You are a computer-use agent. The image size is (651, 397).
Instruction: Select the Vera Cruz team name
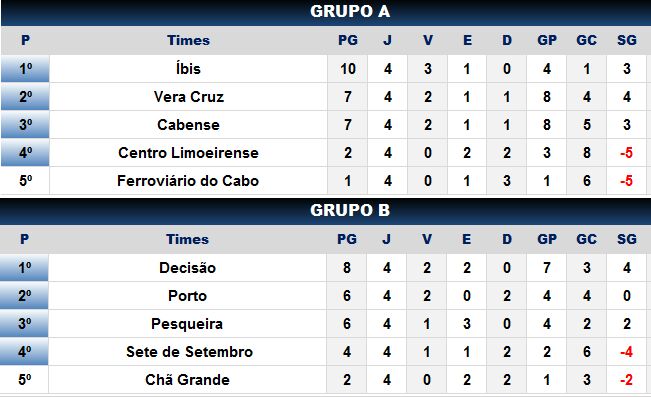point(188,97)
